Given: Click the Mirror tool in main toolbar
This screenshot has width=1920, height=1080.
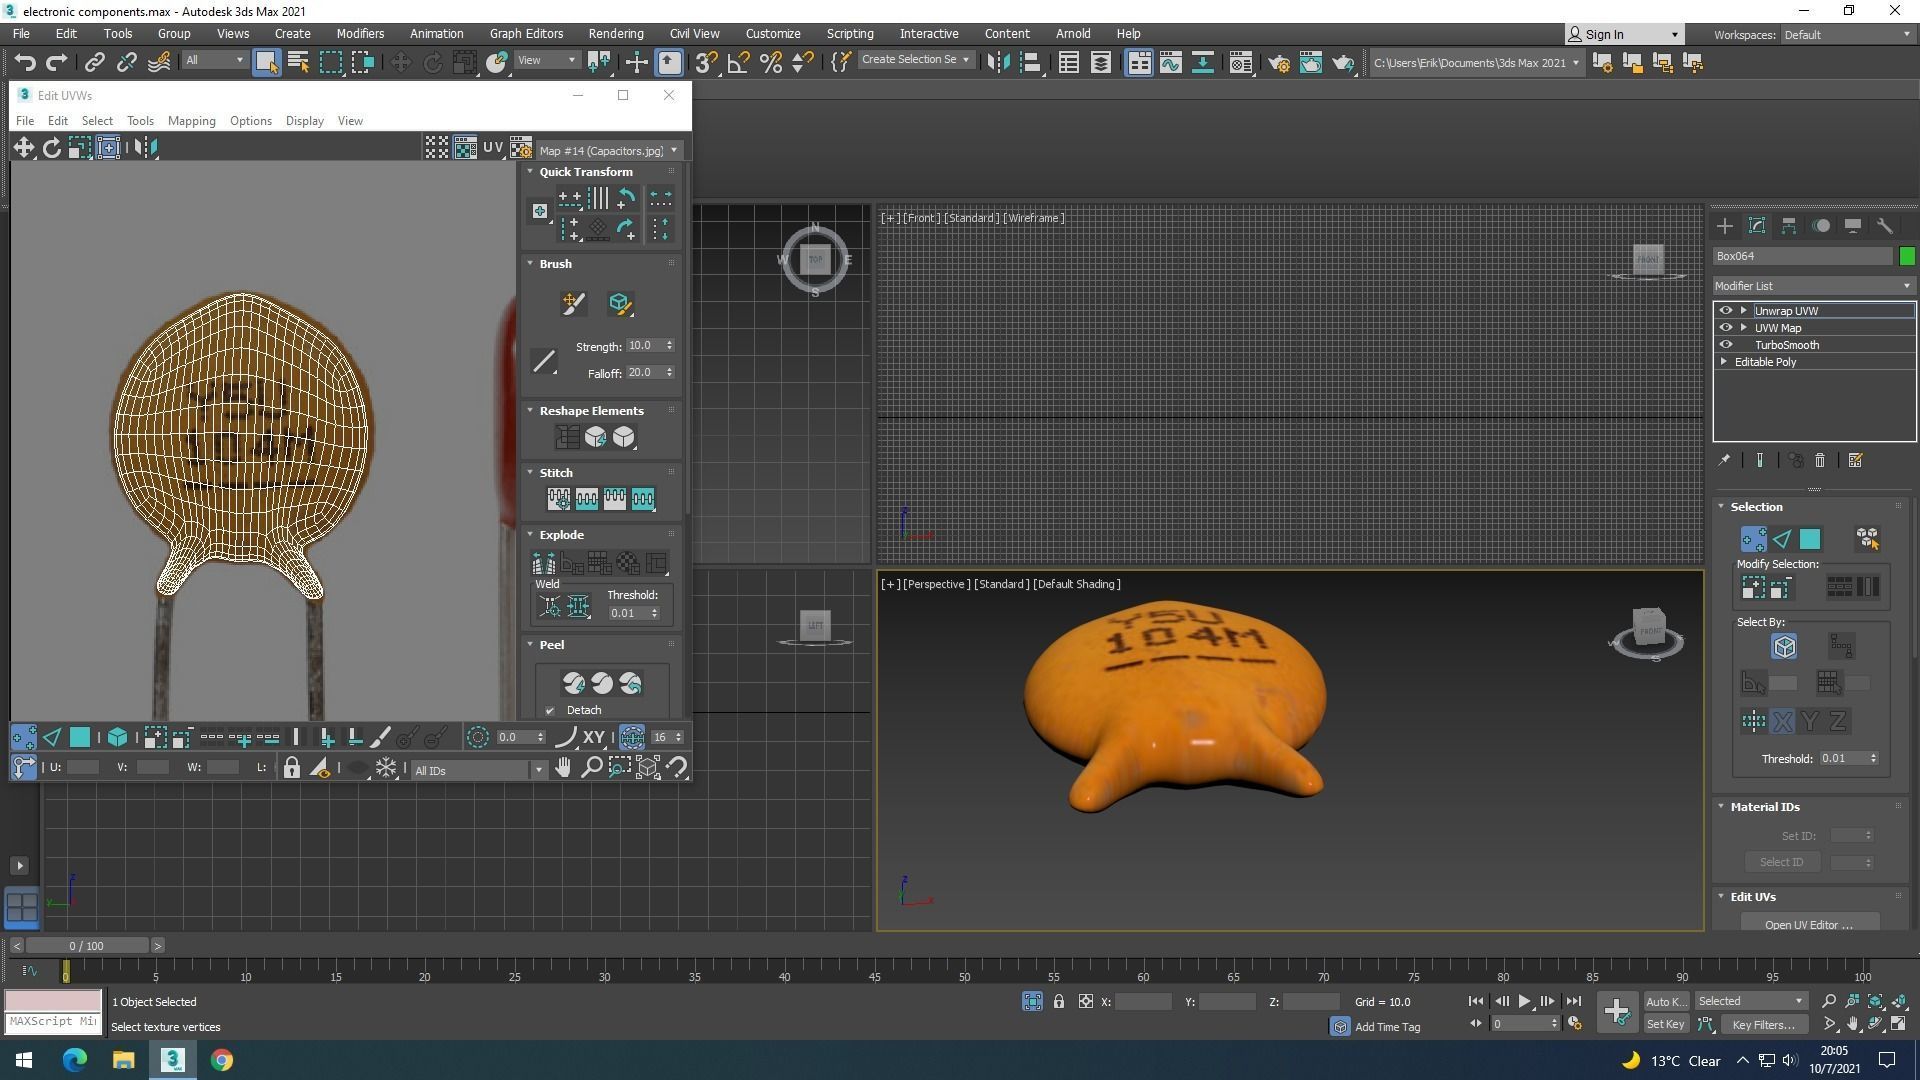Looking at the screenshot, I should point(998,63).
